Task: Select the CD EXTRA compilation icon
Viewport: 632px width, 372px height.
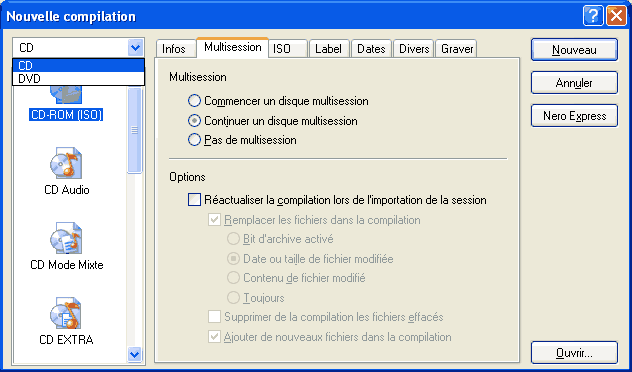Action: click(66, 313)
